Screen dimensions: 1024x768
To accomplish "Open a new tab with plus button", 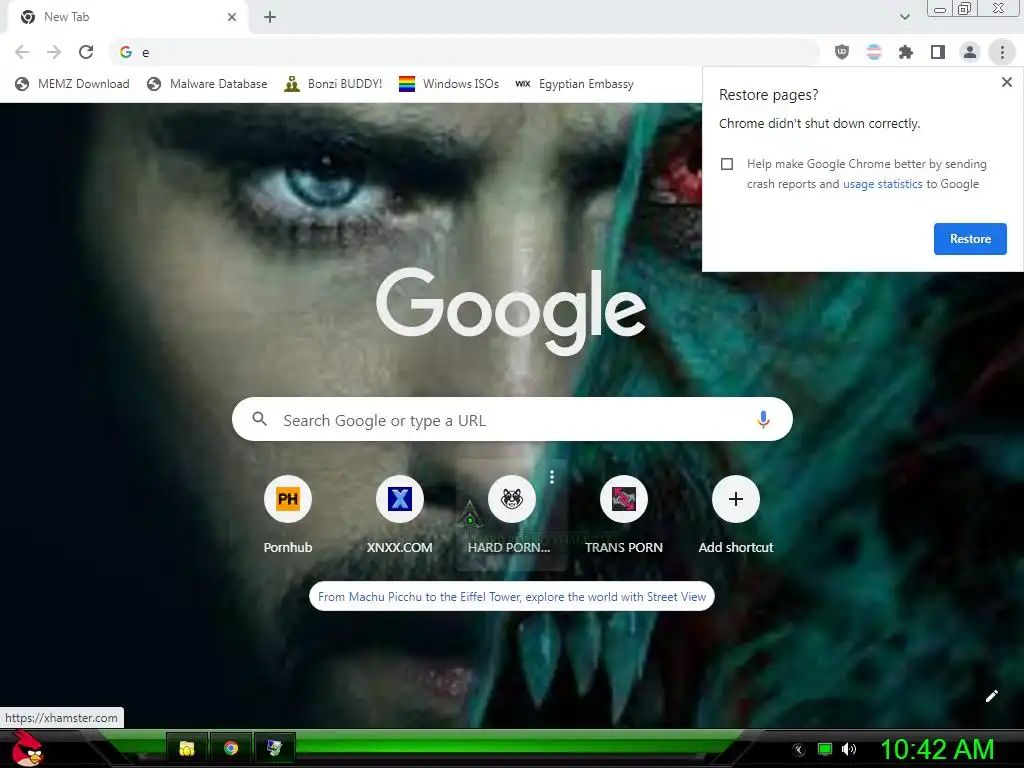I will tap(270, 17).
